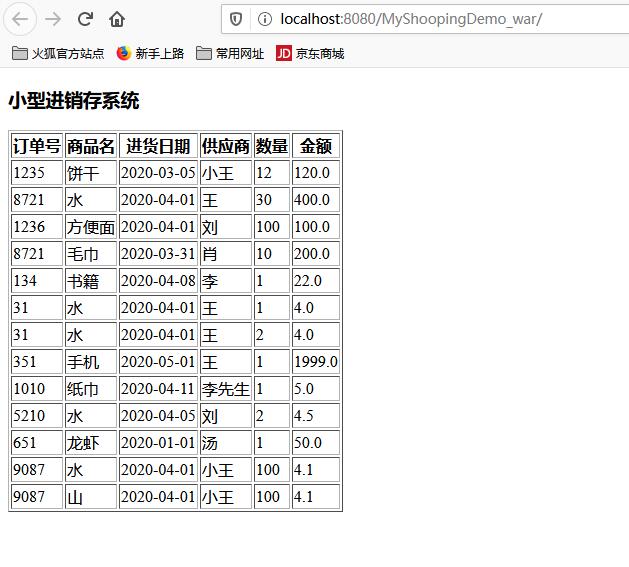Select date cell 2020-04-08
Viewport: 629px width, 567px height.
pos(158,280)
